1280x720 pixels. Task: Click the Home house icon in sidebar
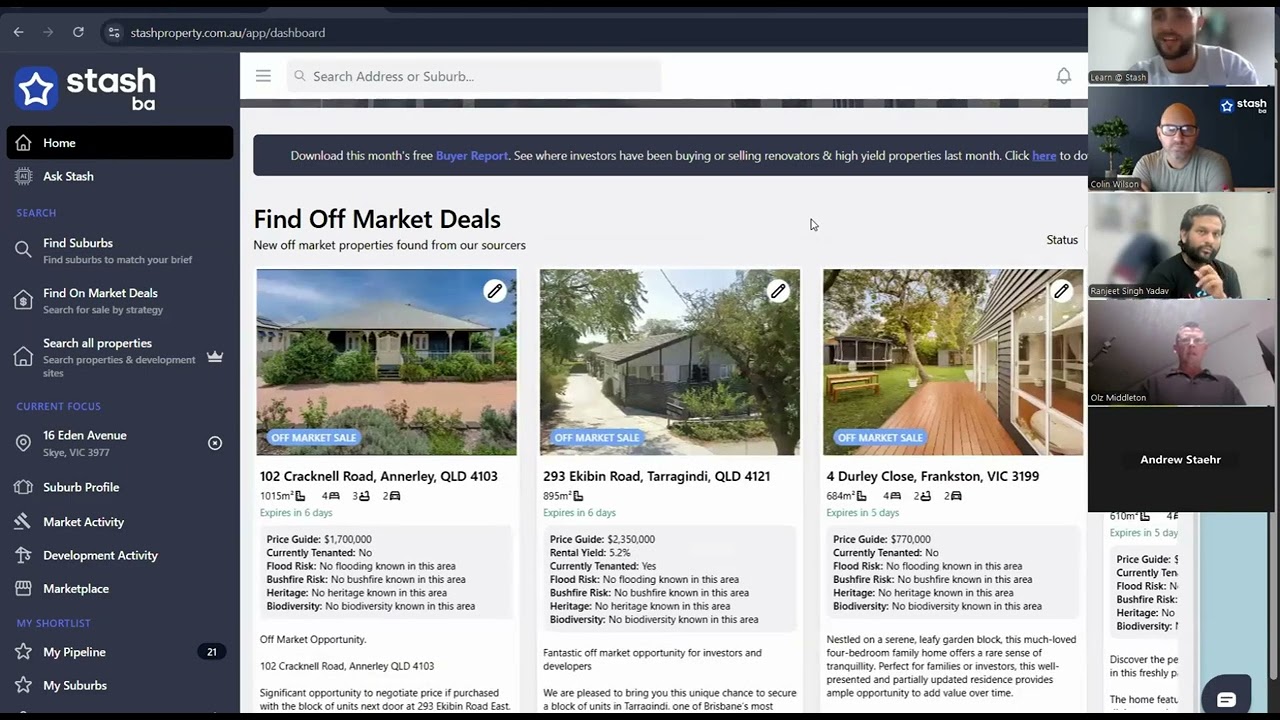point(23,143)
